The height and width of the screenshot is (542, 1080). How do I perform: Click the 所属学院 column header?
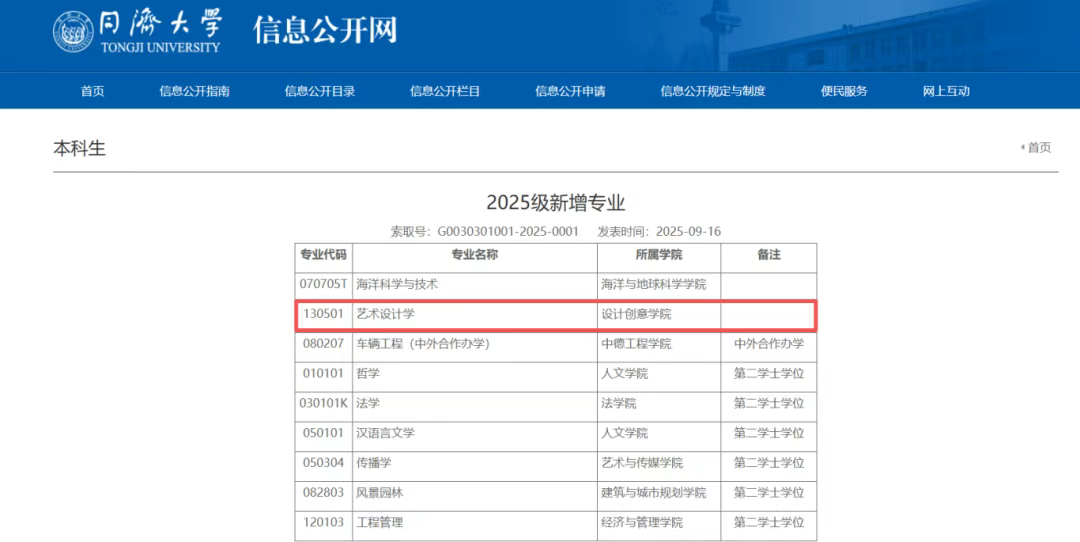point(658,255)
